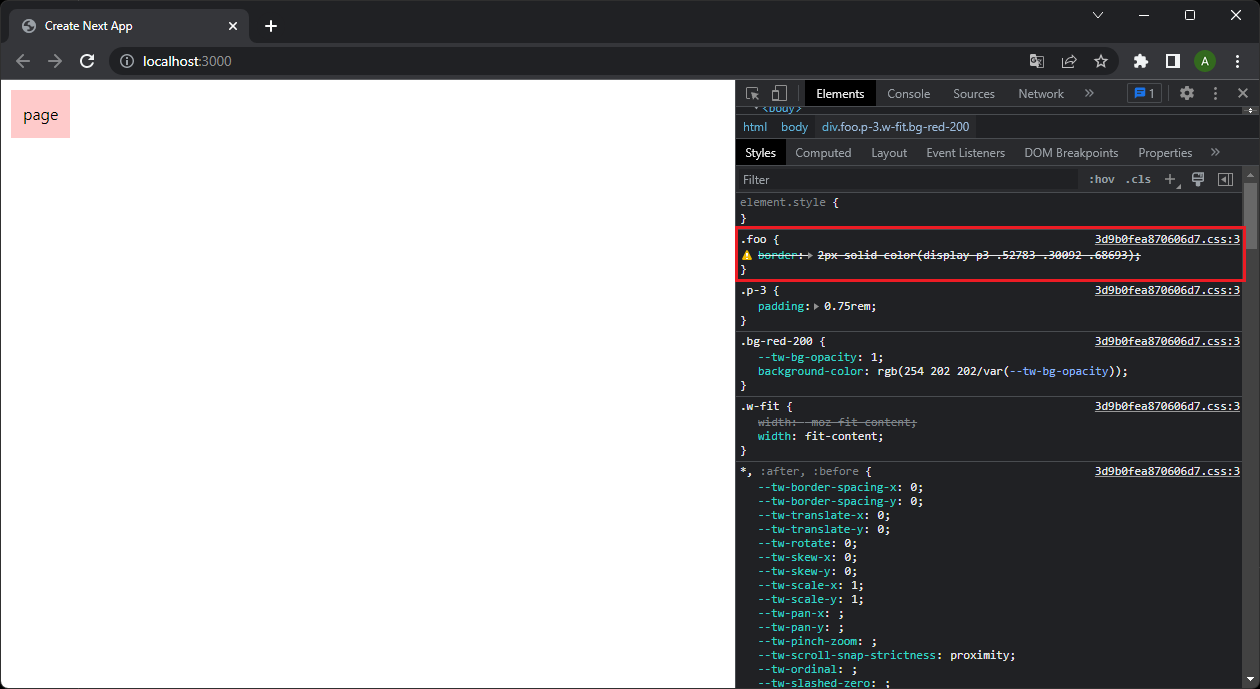Toggle the :hov element state pane
Viewport: 1260px width, 689px height.
pyautogui.click(x=1101, y=179)
